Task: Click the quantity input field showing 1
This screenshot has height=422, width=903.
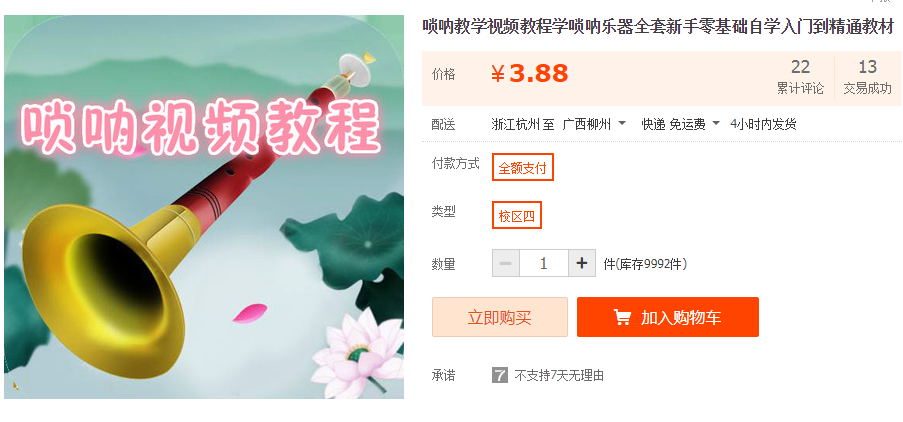Action: 544,264
